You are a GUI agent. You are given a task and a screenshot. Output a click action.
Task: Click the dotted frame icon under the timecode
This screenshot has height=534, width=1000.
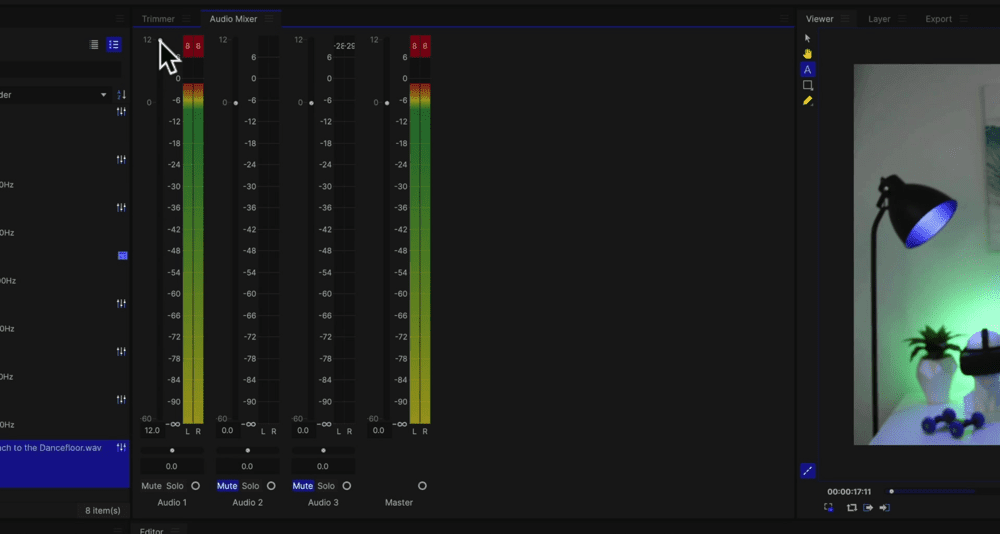(828, 507)
